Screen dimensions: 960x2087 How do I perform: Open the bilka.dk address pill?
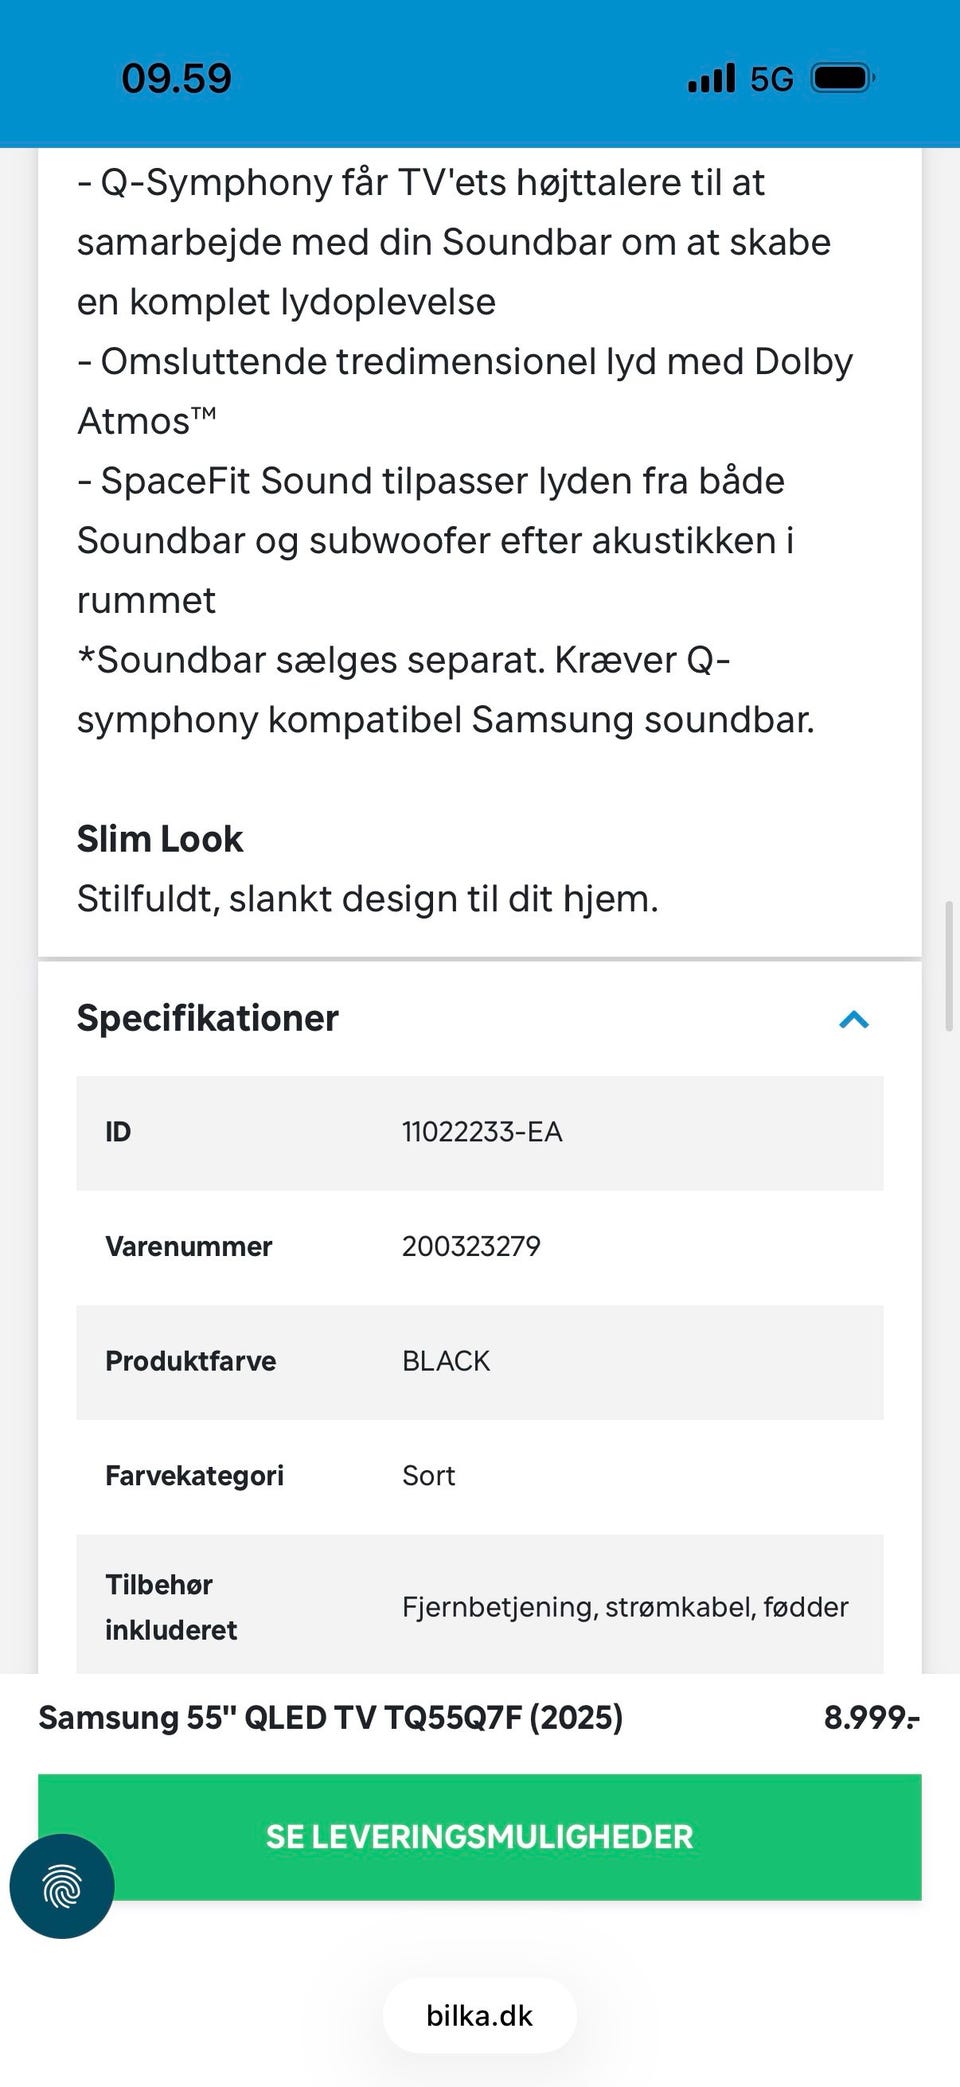[x=480, y=2015]
